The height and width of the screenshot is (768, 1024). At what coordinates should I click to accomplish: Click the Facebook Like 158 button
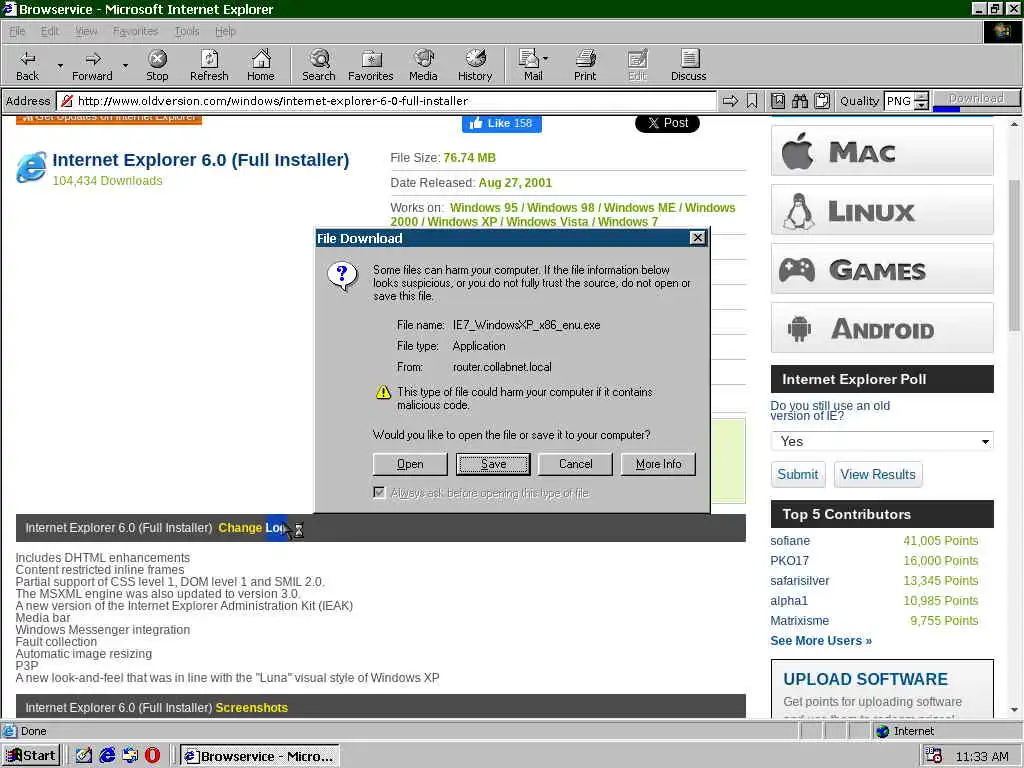click(x=502, y=123)
